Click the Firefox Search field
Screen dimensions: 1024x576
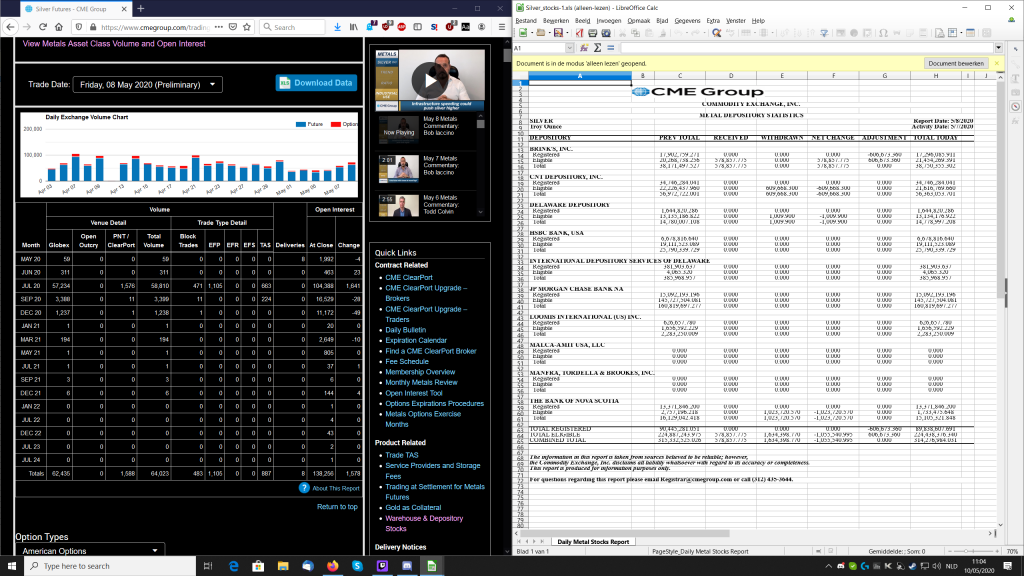(x=293, y=27)
